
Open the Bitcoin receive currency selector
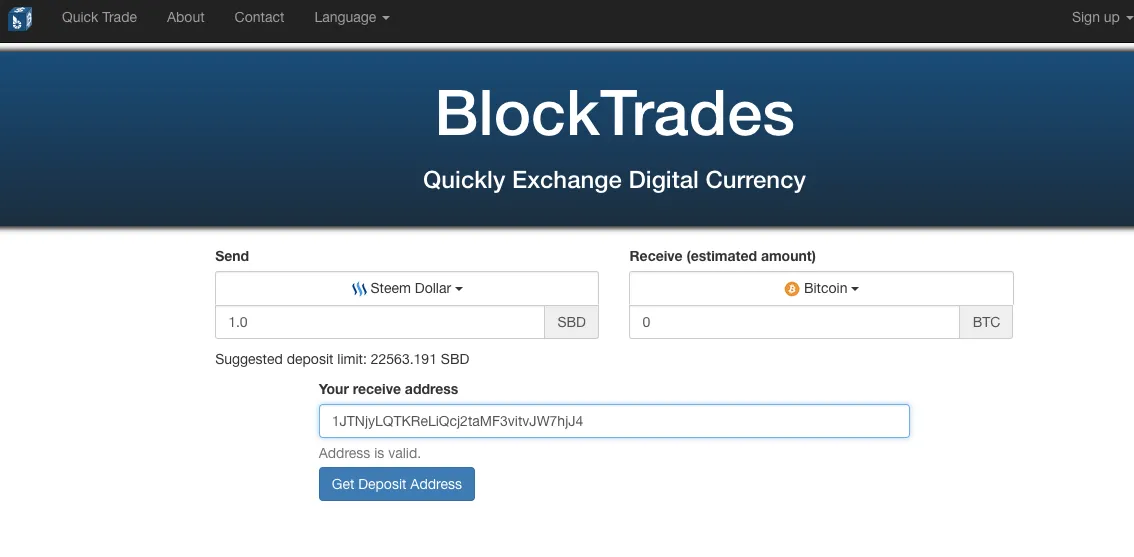821,288
